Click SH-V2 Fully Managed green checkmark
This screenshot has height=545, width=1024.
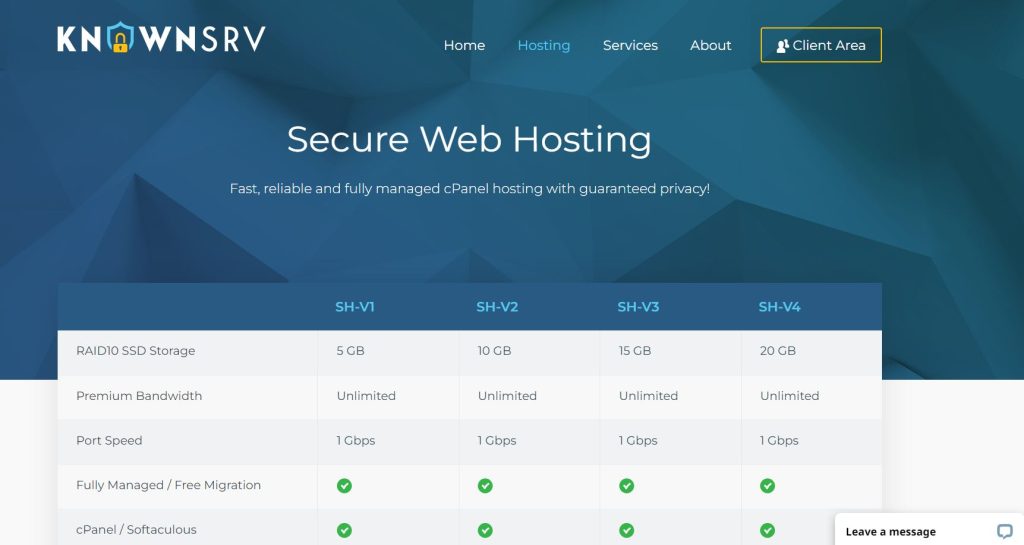tap(485, 486)
